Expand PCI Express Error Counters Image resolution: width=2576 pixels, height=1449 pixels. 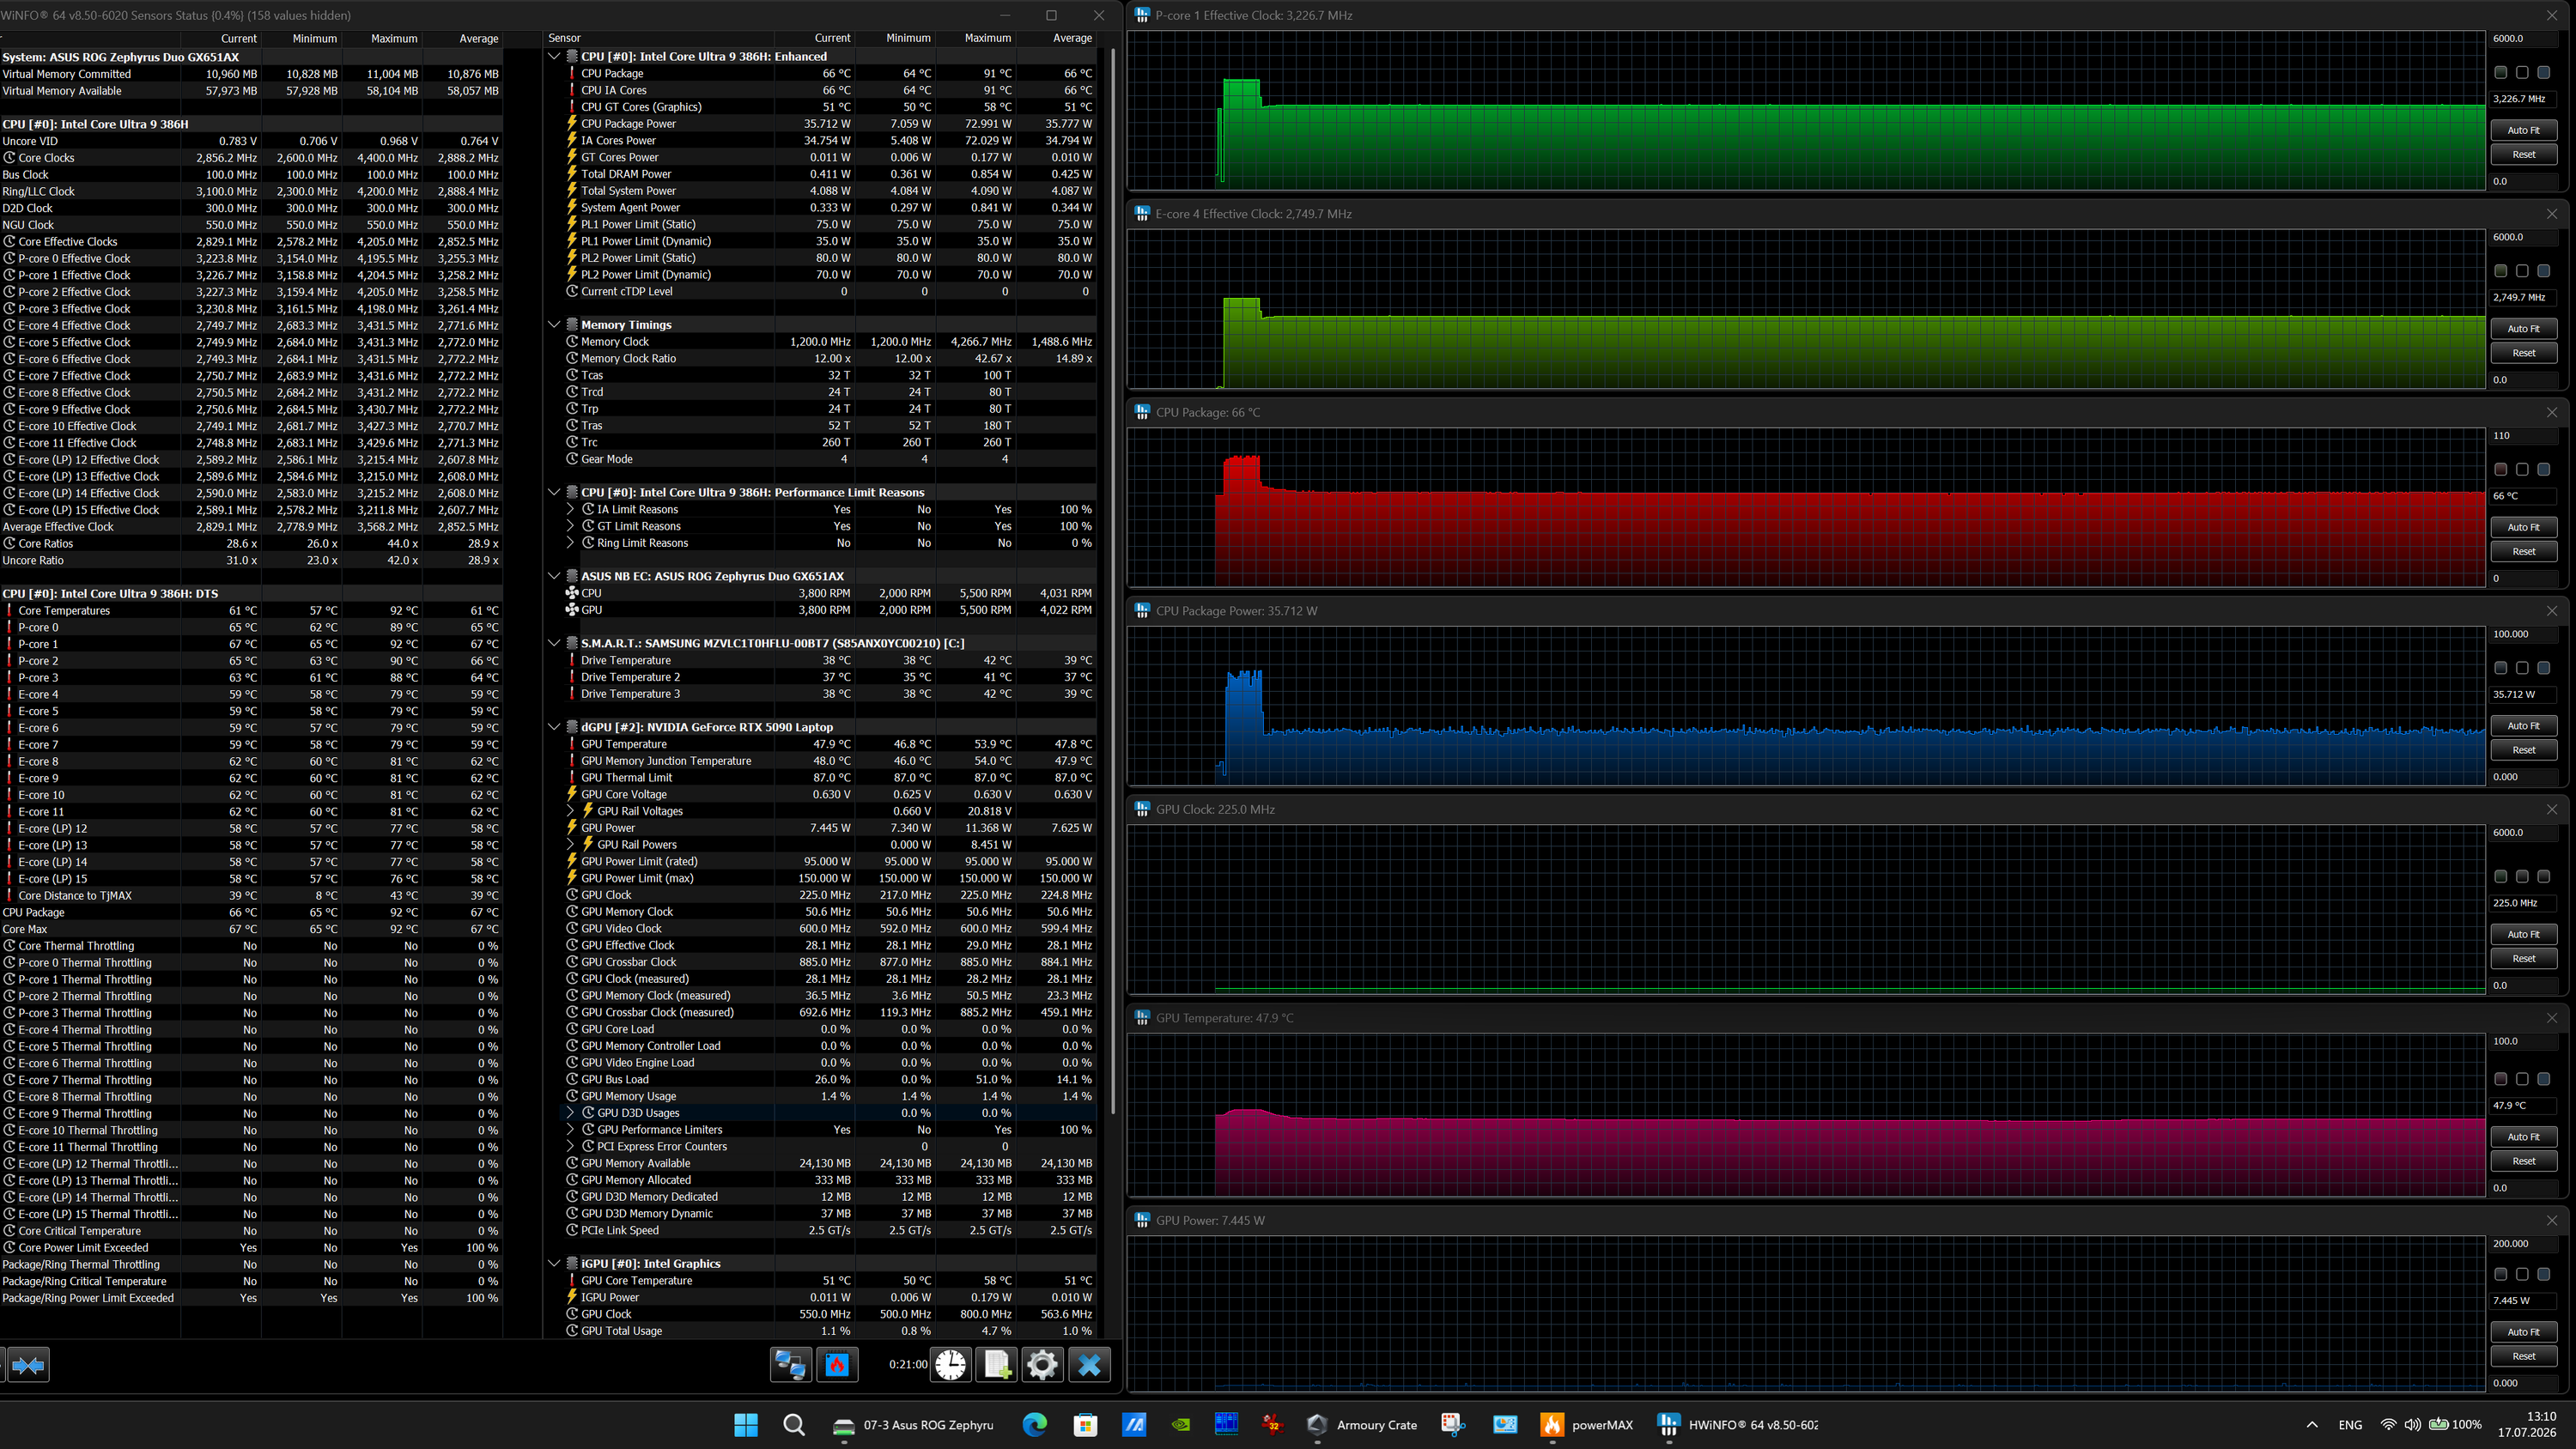(x=571, y=1147)
